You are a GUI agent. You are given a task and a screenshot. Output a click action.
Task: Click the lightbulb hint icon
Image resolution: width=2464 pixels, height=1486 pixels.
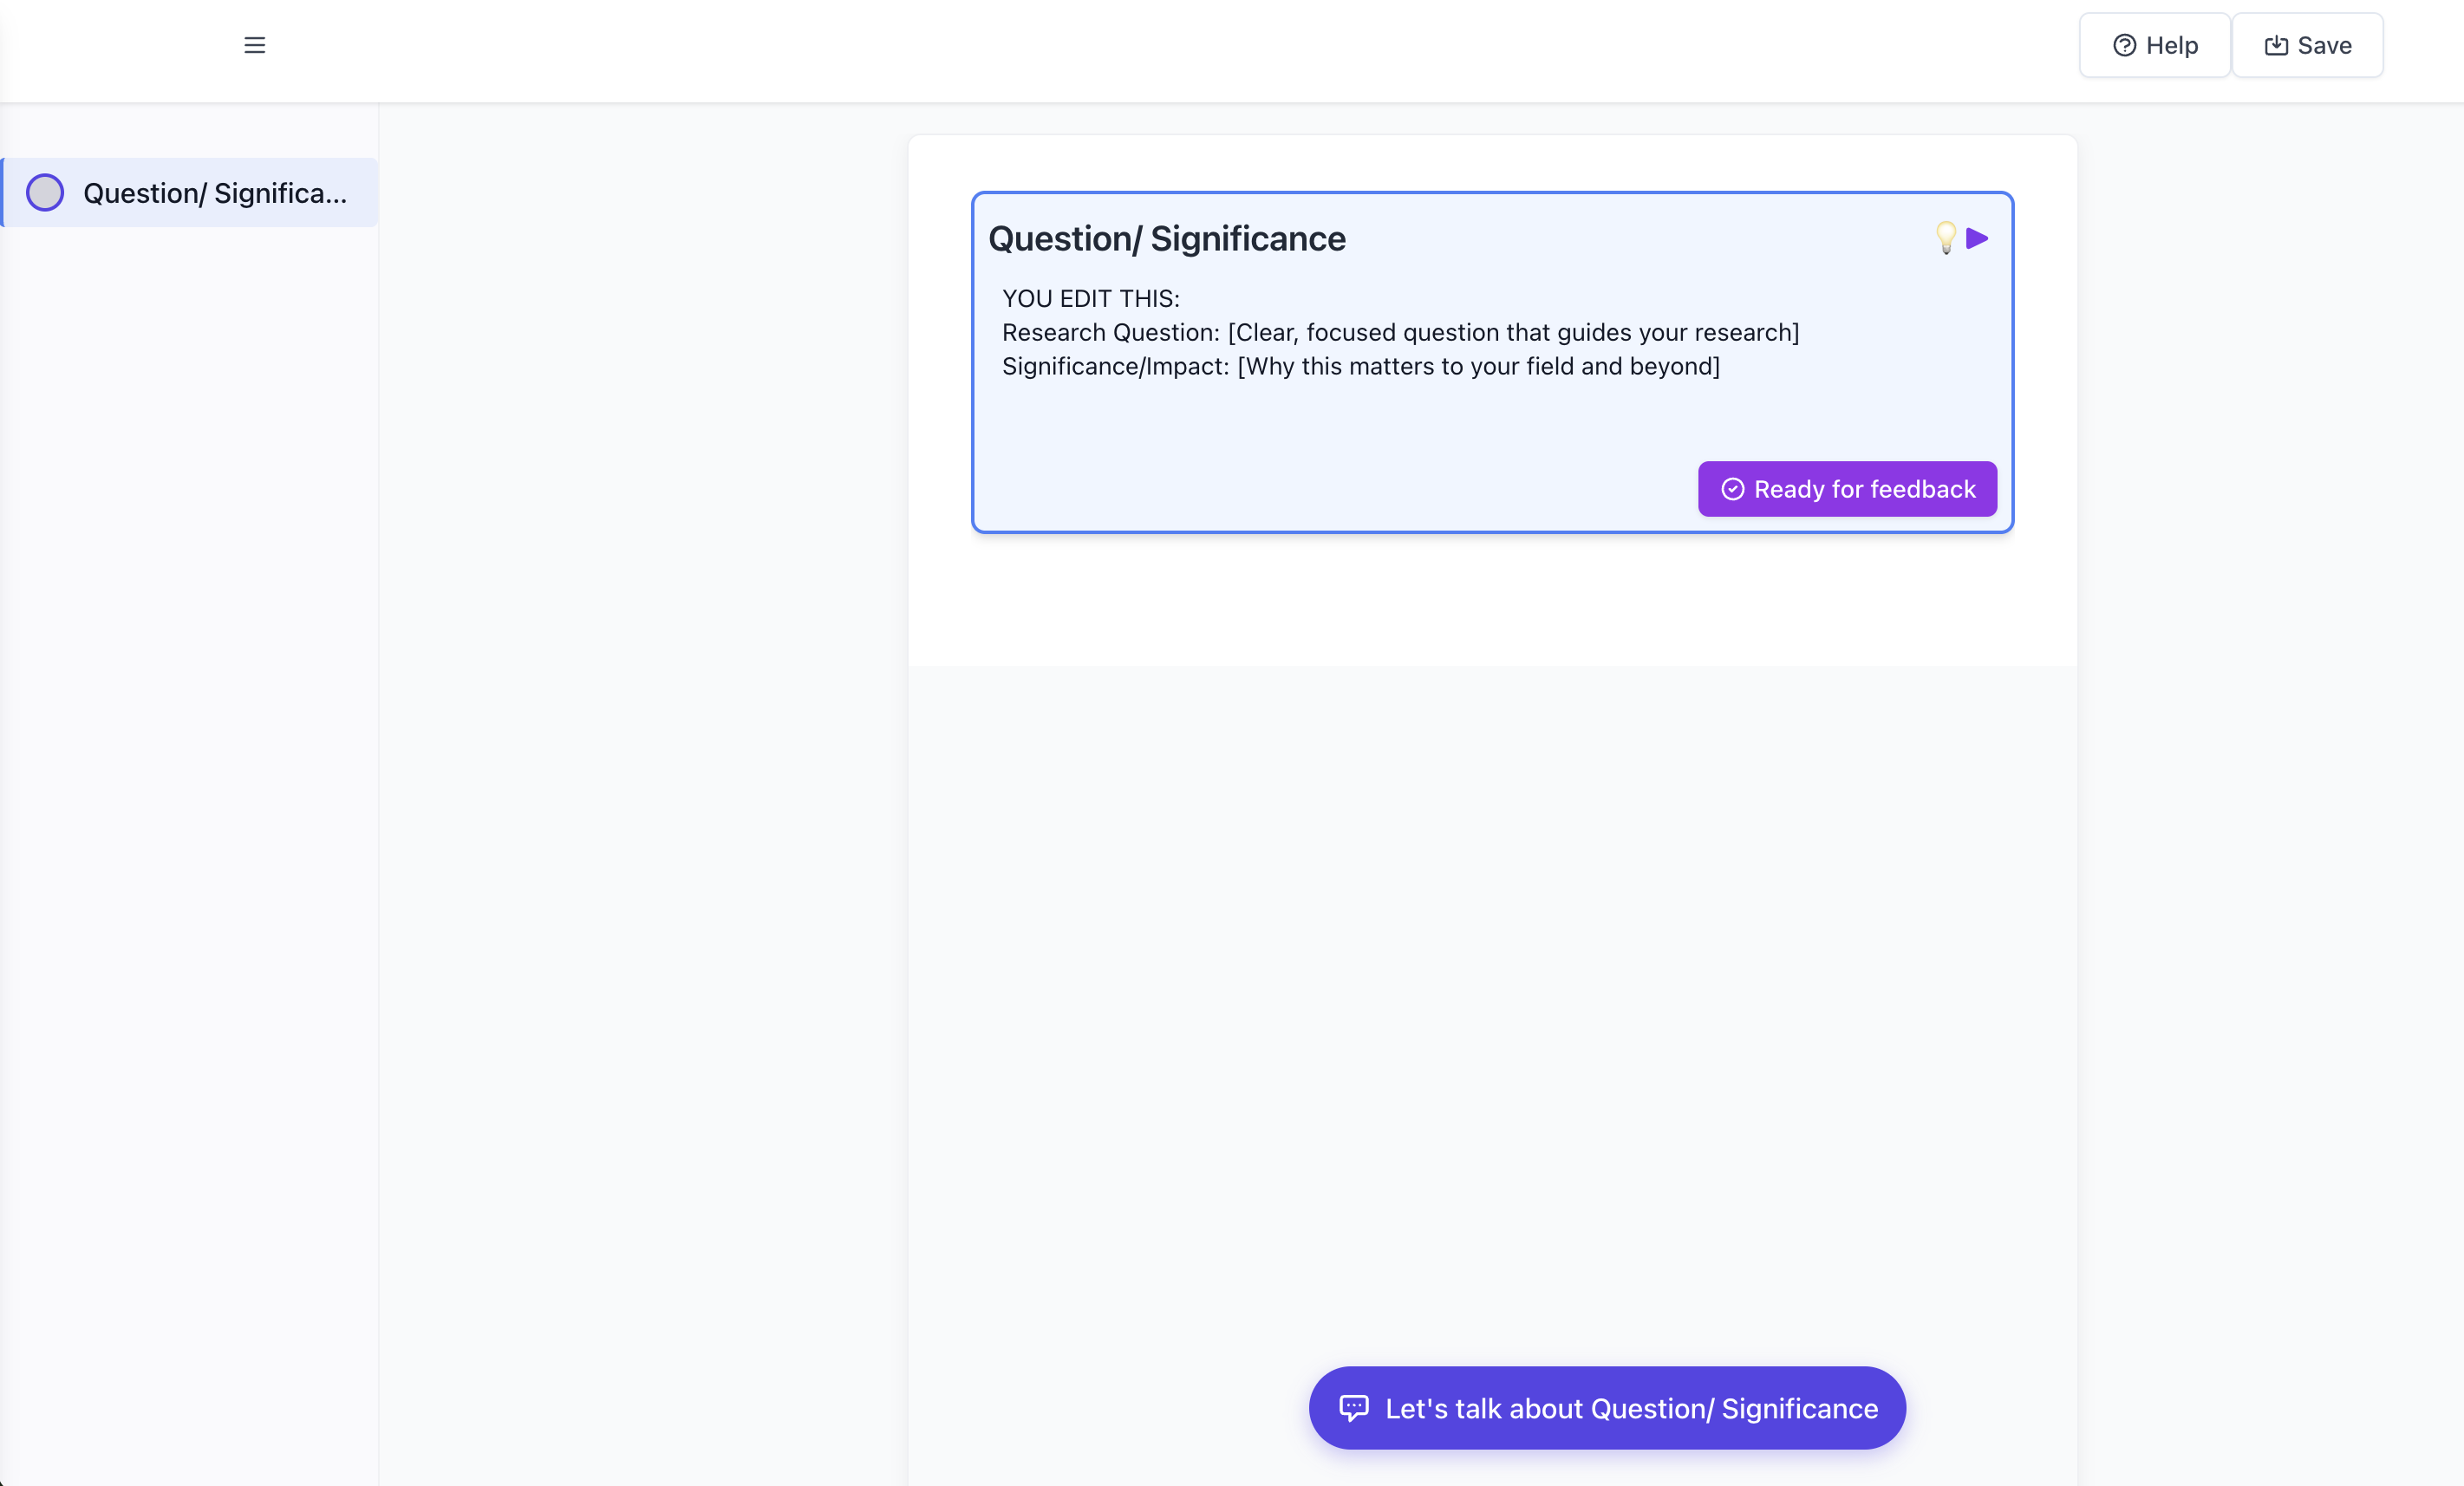point(1945,237)
